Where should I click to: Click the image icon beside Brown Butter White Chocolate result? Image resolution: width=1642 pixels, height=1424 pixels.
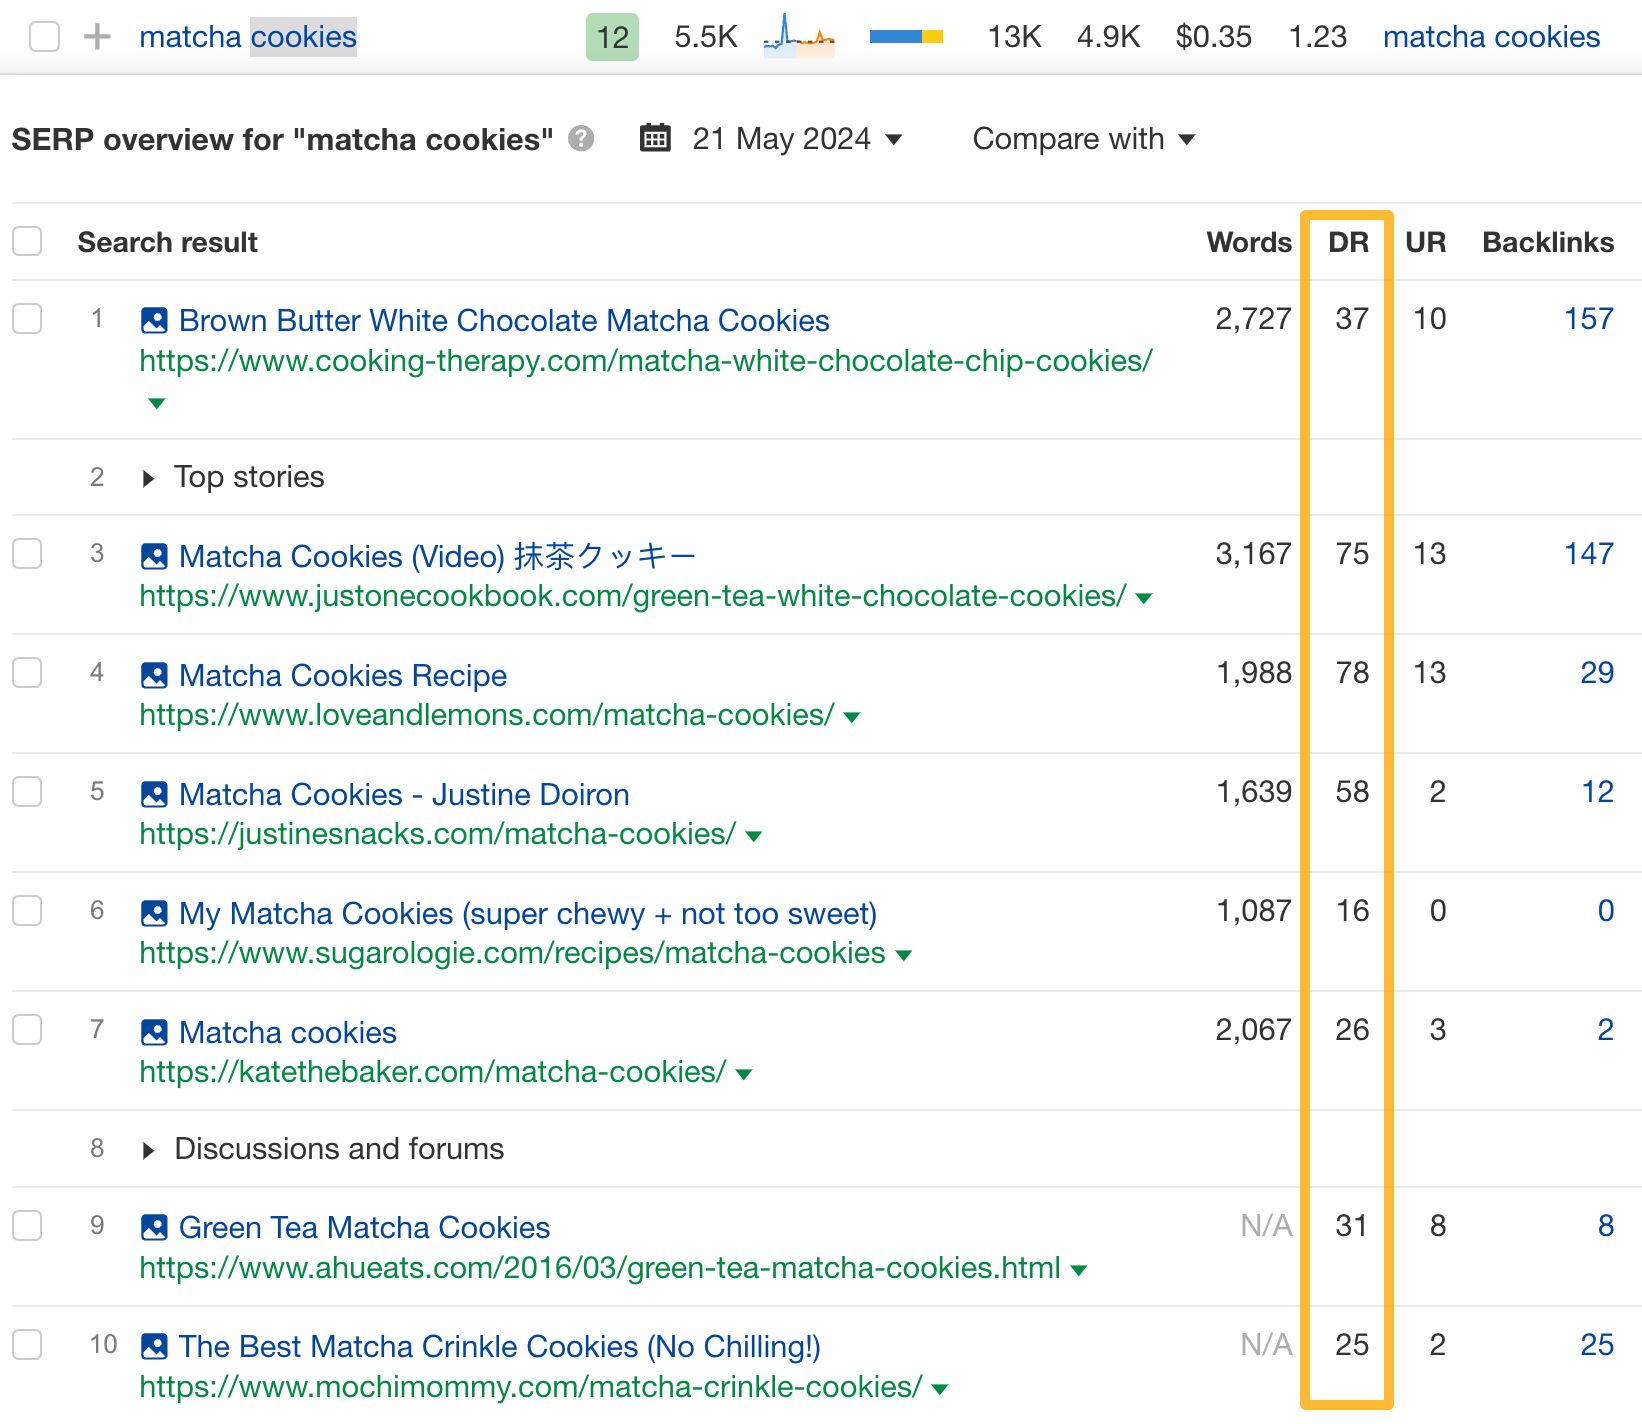coord(153,319)
